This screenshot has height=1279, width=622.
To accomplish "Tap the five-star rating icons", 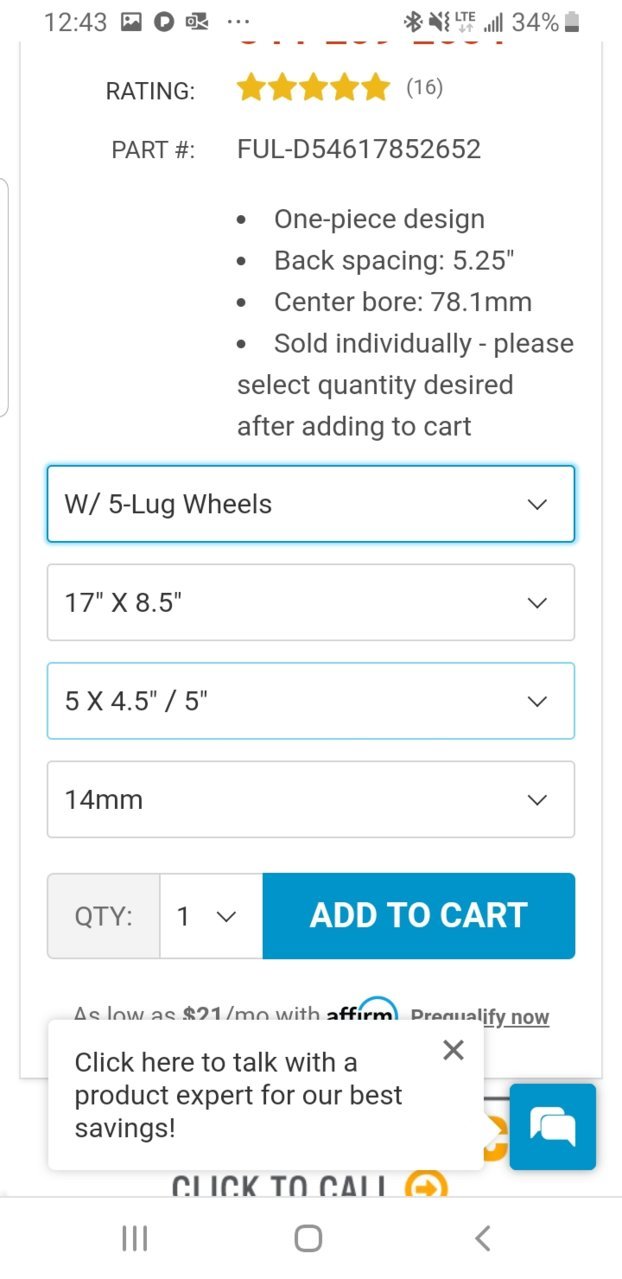I will [x=313, y=88].
